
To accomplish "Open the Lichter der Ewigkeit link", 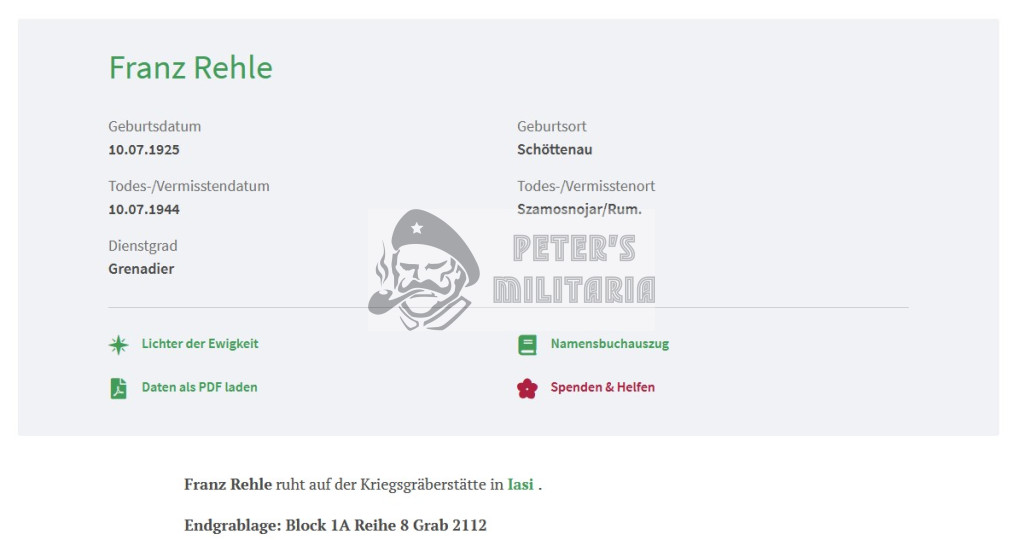I will coord(200,343).
